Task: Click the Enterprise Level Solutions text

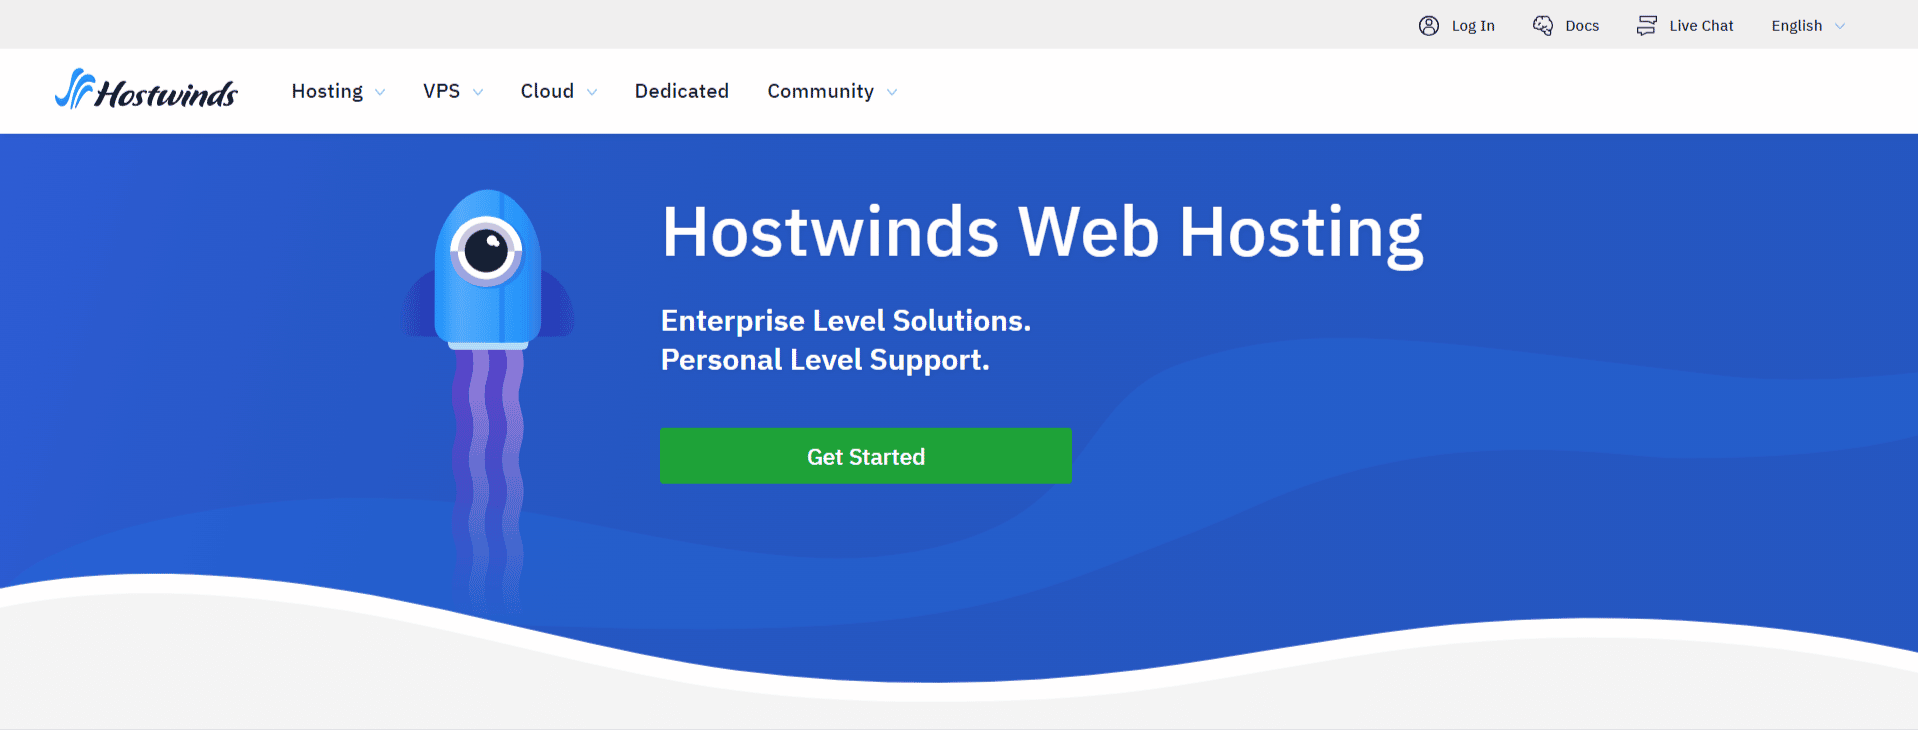Action: 846,320
